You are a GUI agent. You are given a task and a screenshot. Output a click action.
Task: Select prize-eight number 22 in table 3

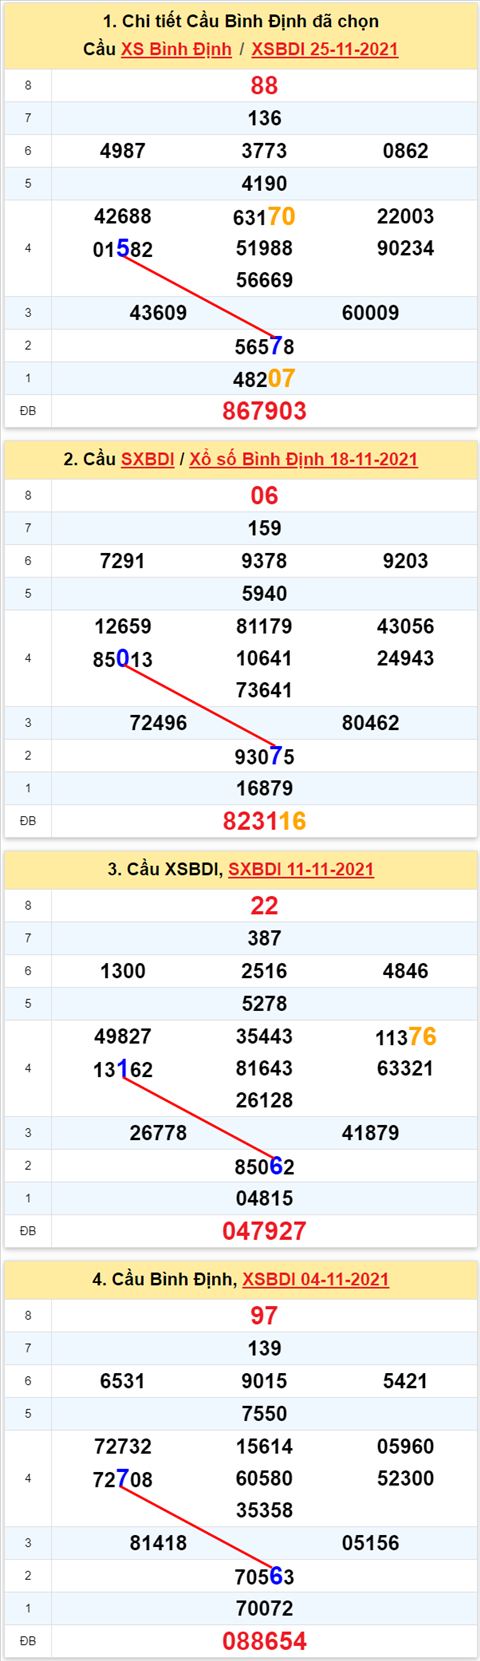point(264,906)
